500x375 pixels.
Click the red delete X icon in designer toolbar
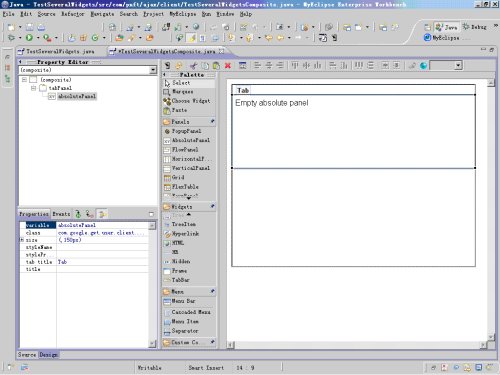click(228, 65)
